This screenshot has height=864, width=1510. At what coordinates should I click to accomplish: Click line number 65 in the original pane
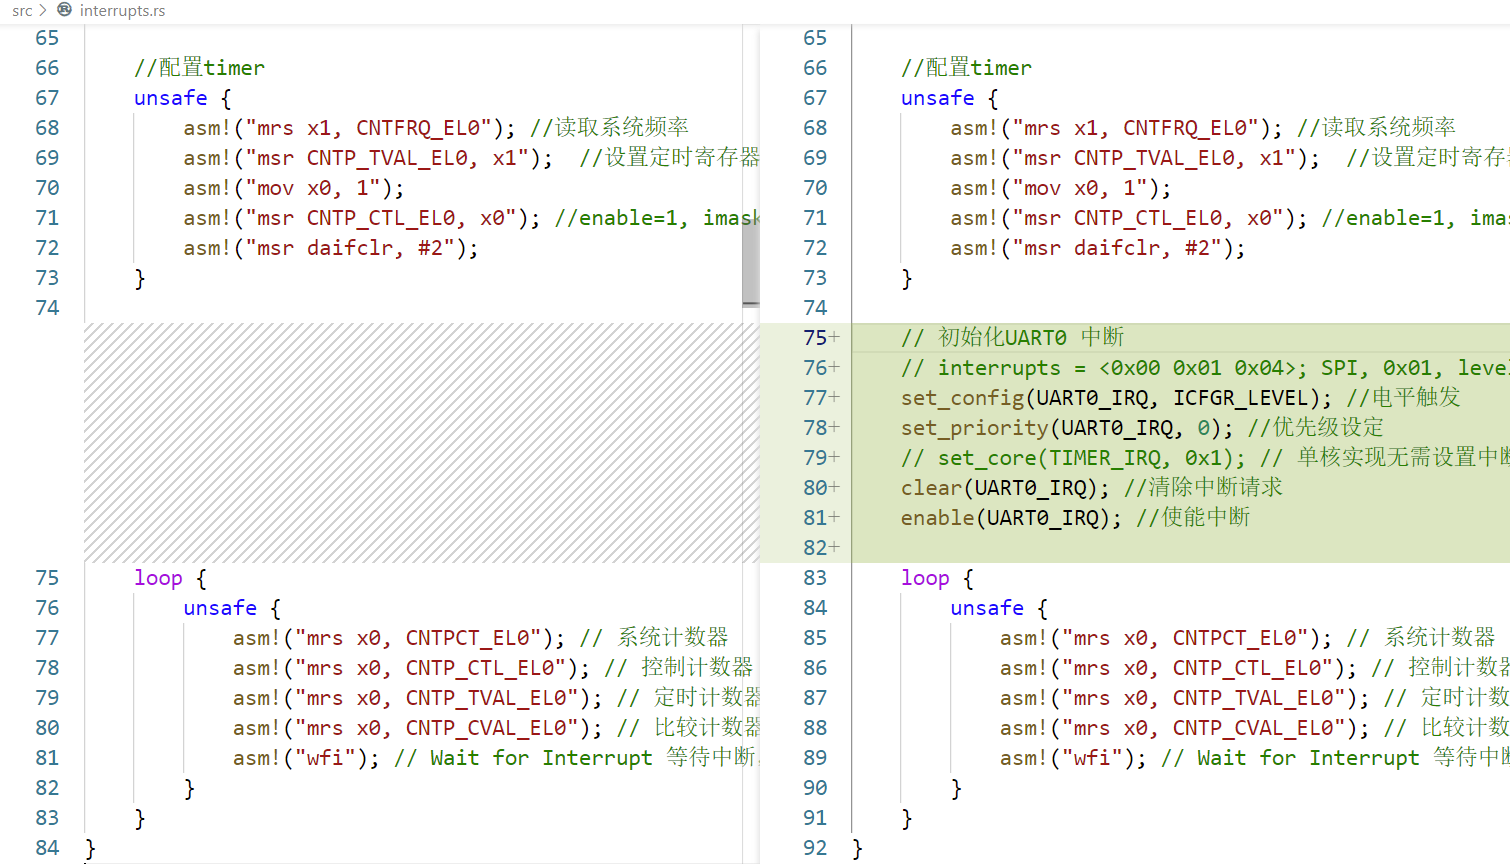47,38
